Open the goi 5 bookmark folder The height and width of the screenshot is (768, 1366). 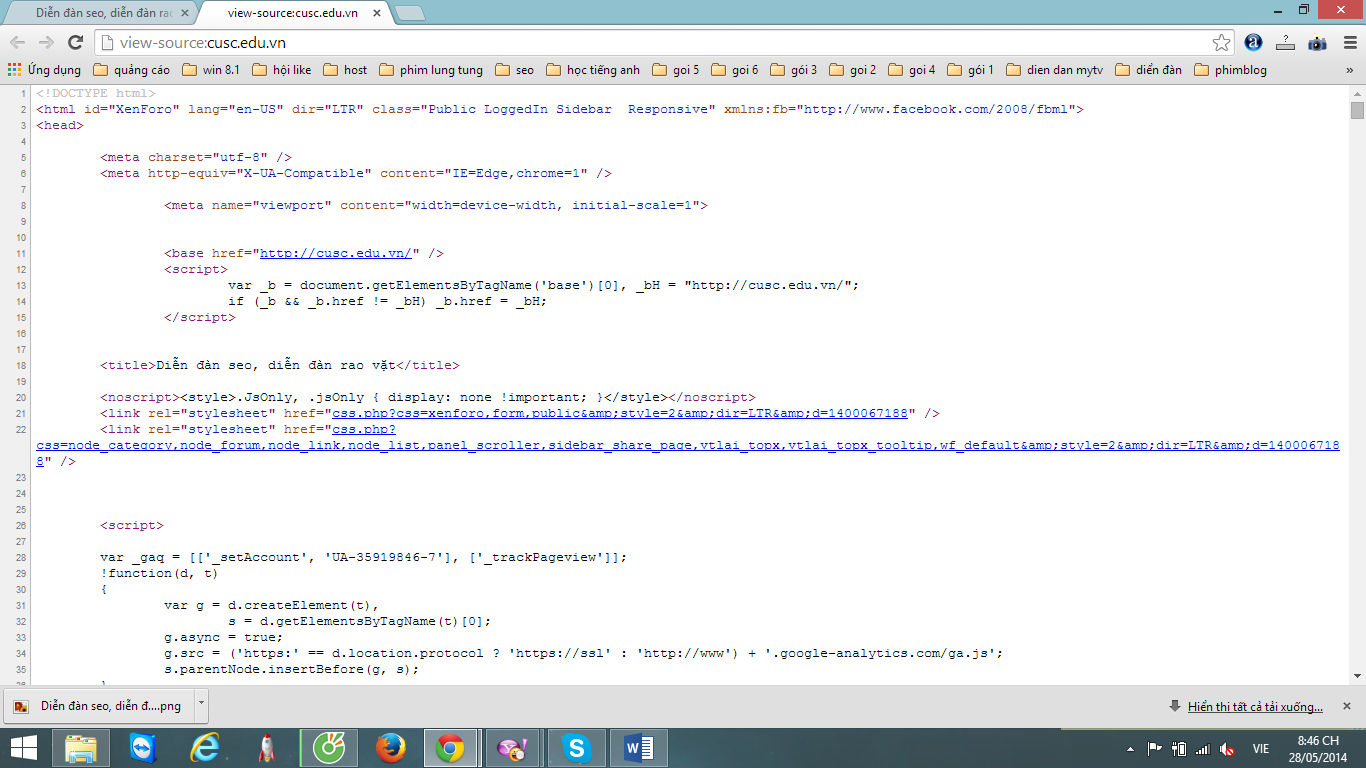675,70
